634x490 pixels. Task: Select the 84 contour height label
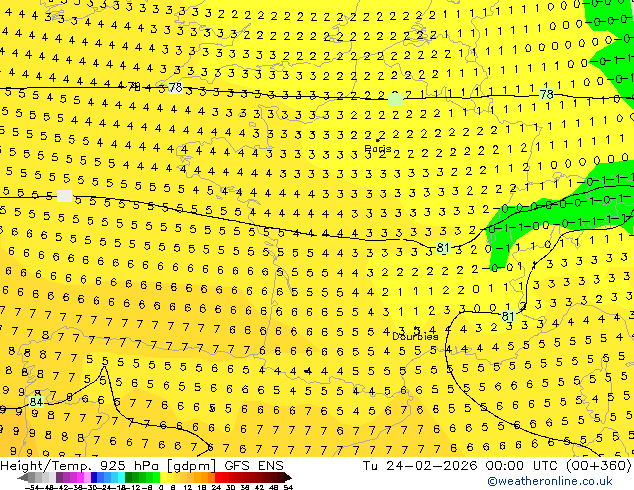pos(36,402)
